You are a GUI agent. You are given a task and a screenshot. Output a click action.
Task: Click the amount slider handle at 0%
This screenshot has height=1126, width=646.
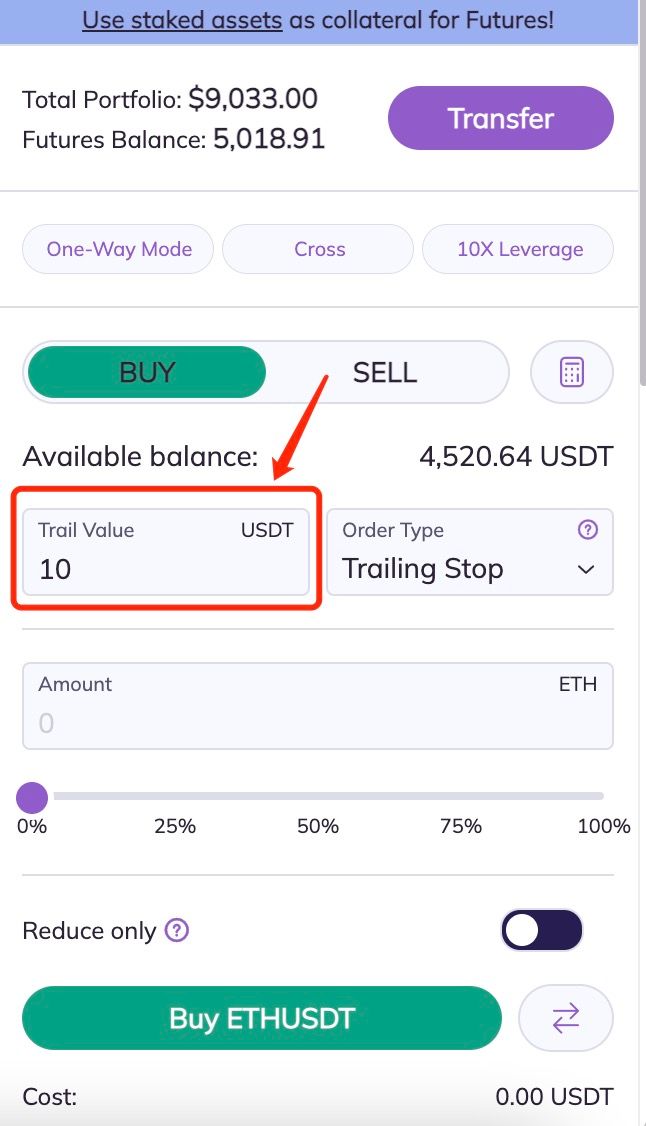point(32,797)
